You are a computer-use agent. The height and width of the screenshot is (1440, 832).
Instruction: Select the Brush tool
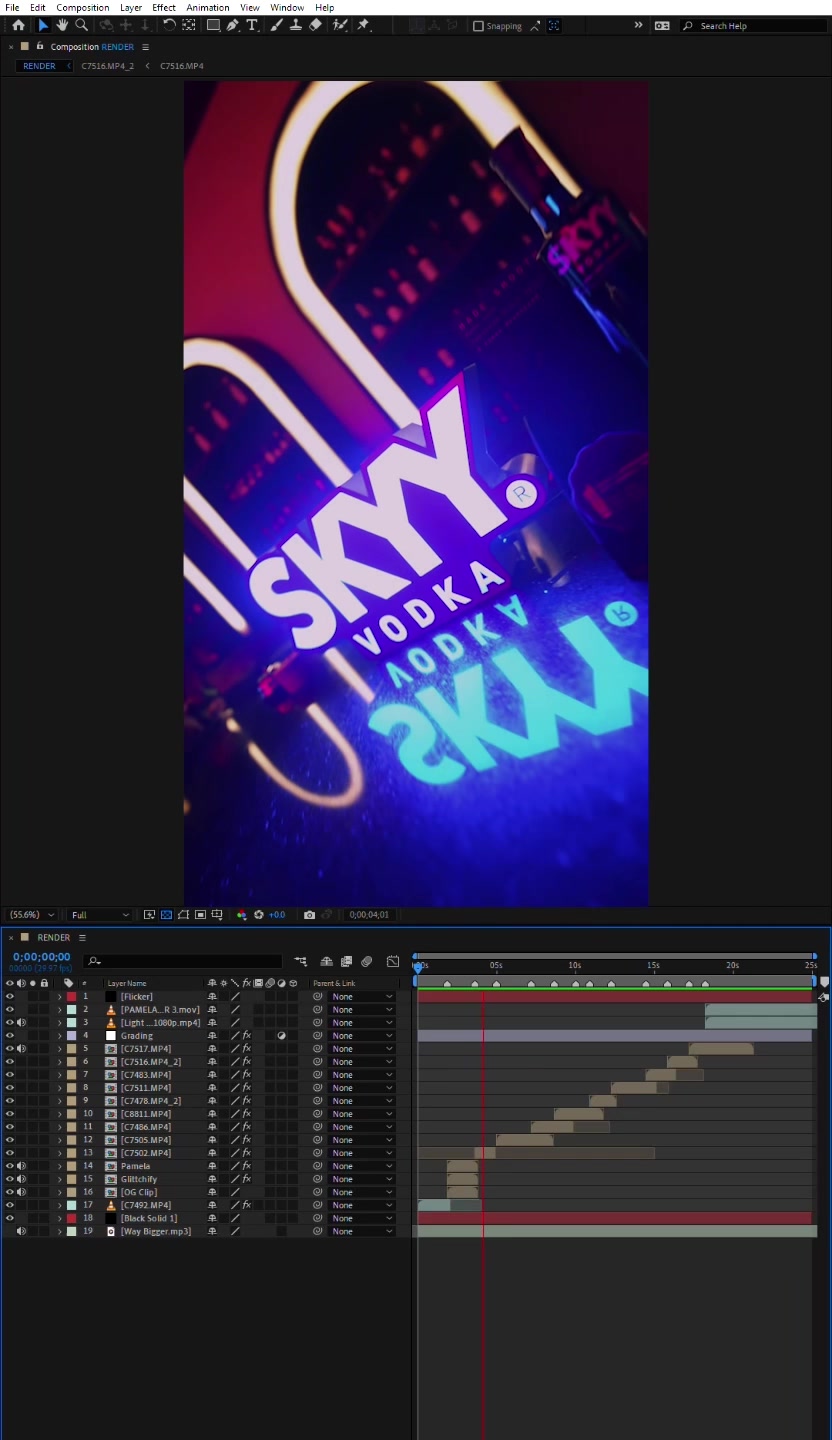276,25
